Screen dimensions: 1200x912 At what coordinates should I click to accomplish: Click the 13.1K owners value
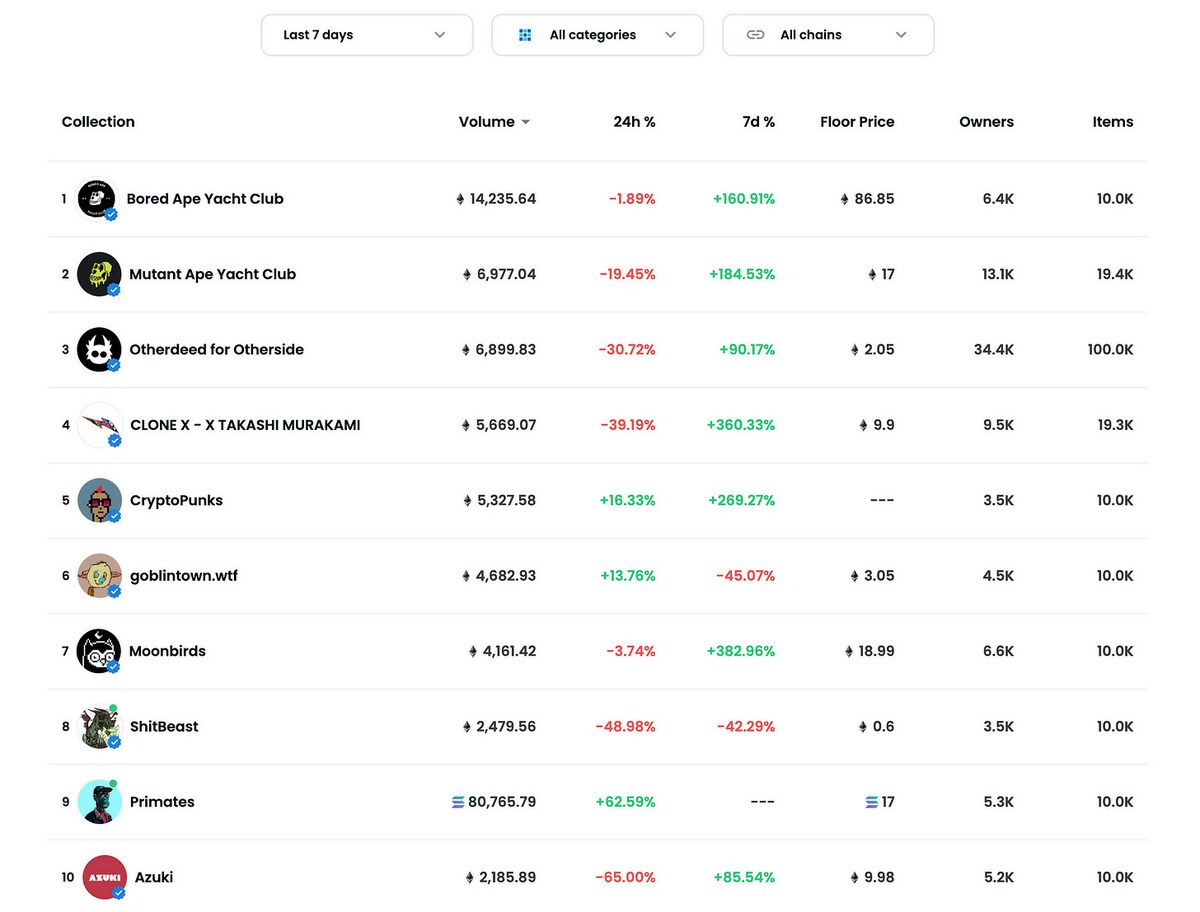[997, 274]
